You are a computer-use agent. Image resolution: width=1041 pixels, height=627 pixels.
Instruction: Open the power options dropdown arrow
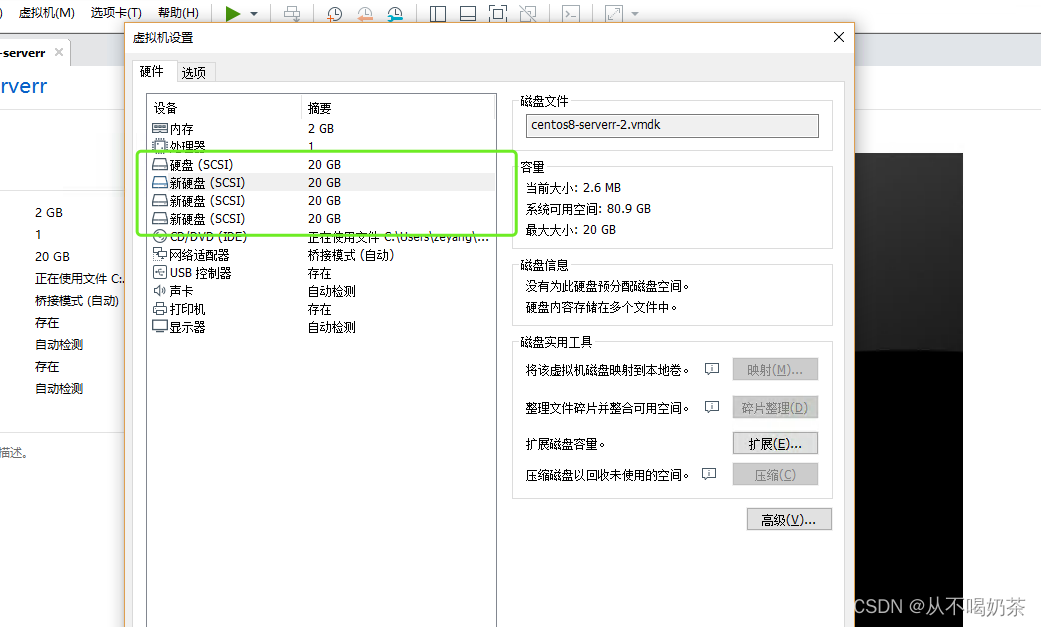point(254,14)
